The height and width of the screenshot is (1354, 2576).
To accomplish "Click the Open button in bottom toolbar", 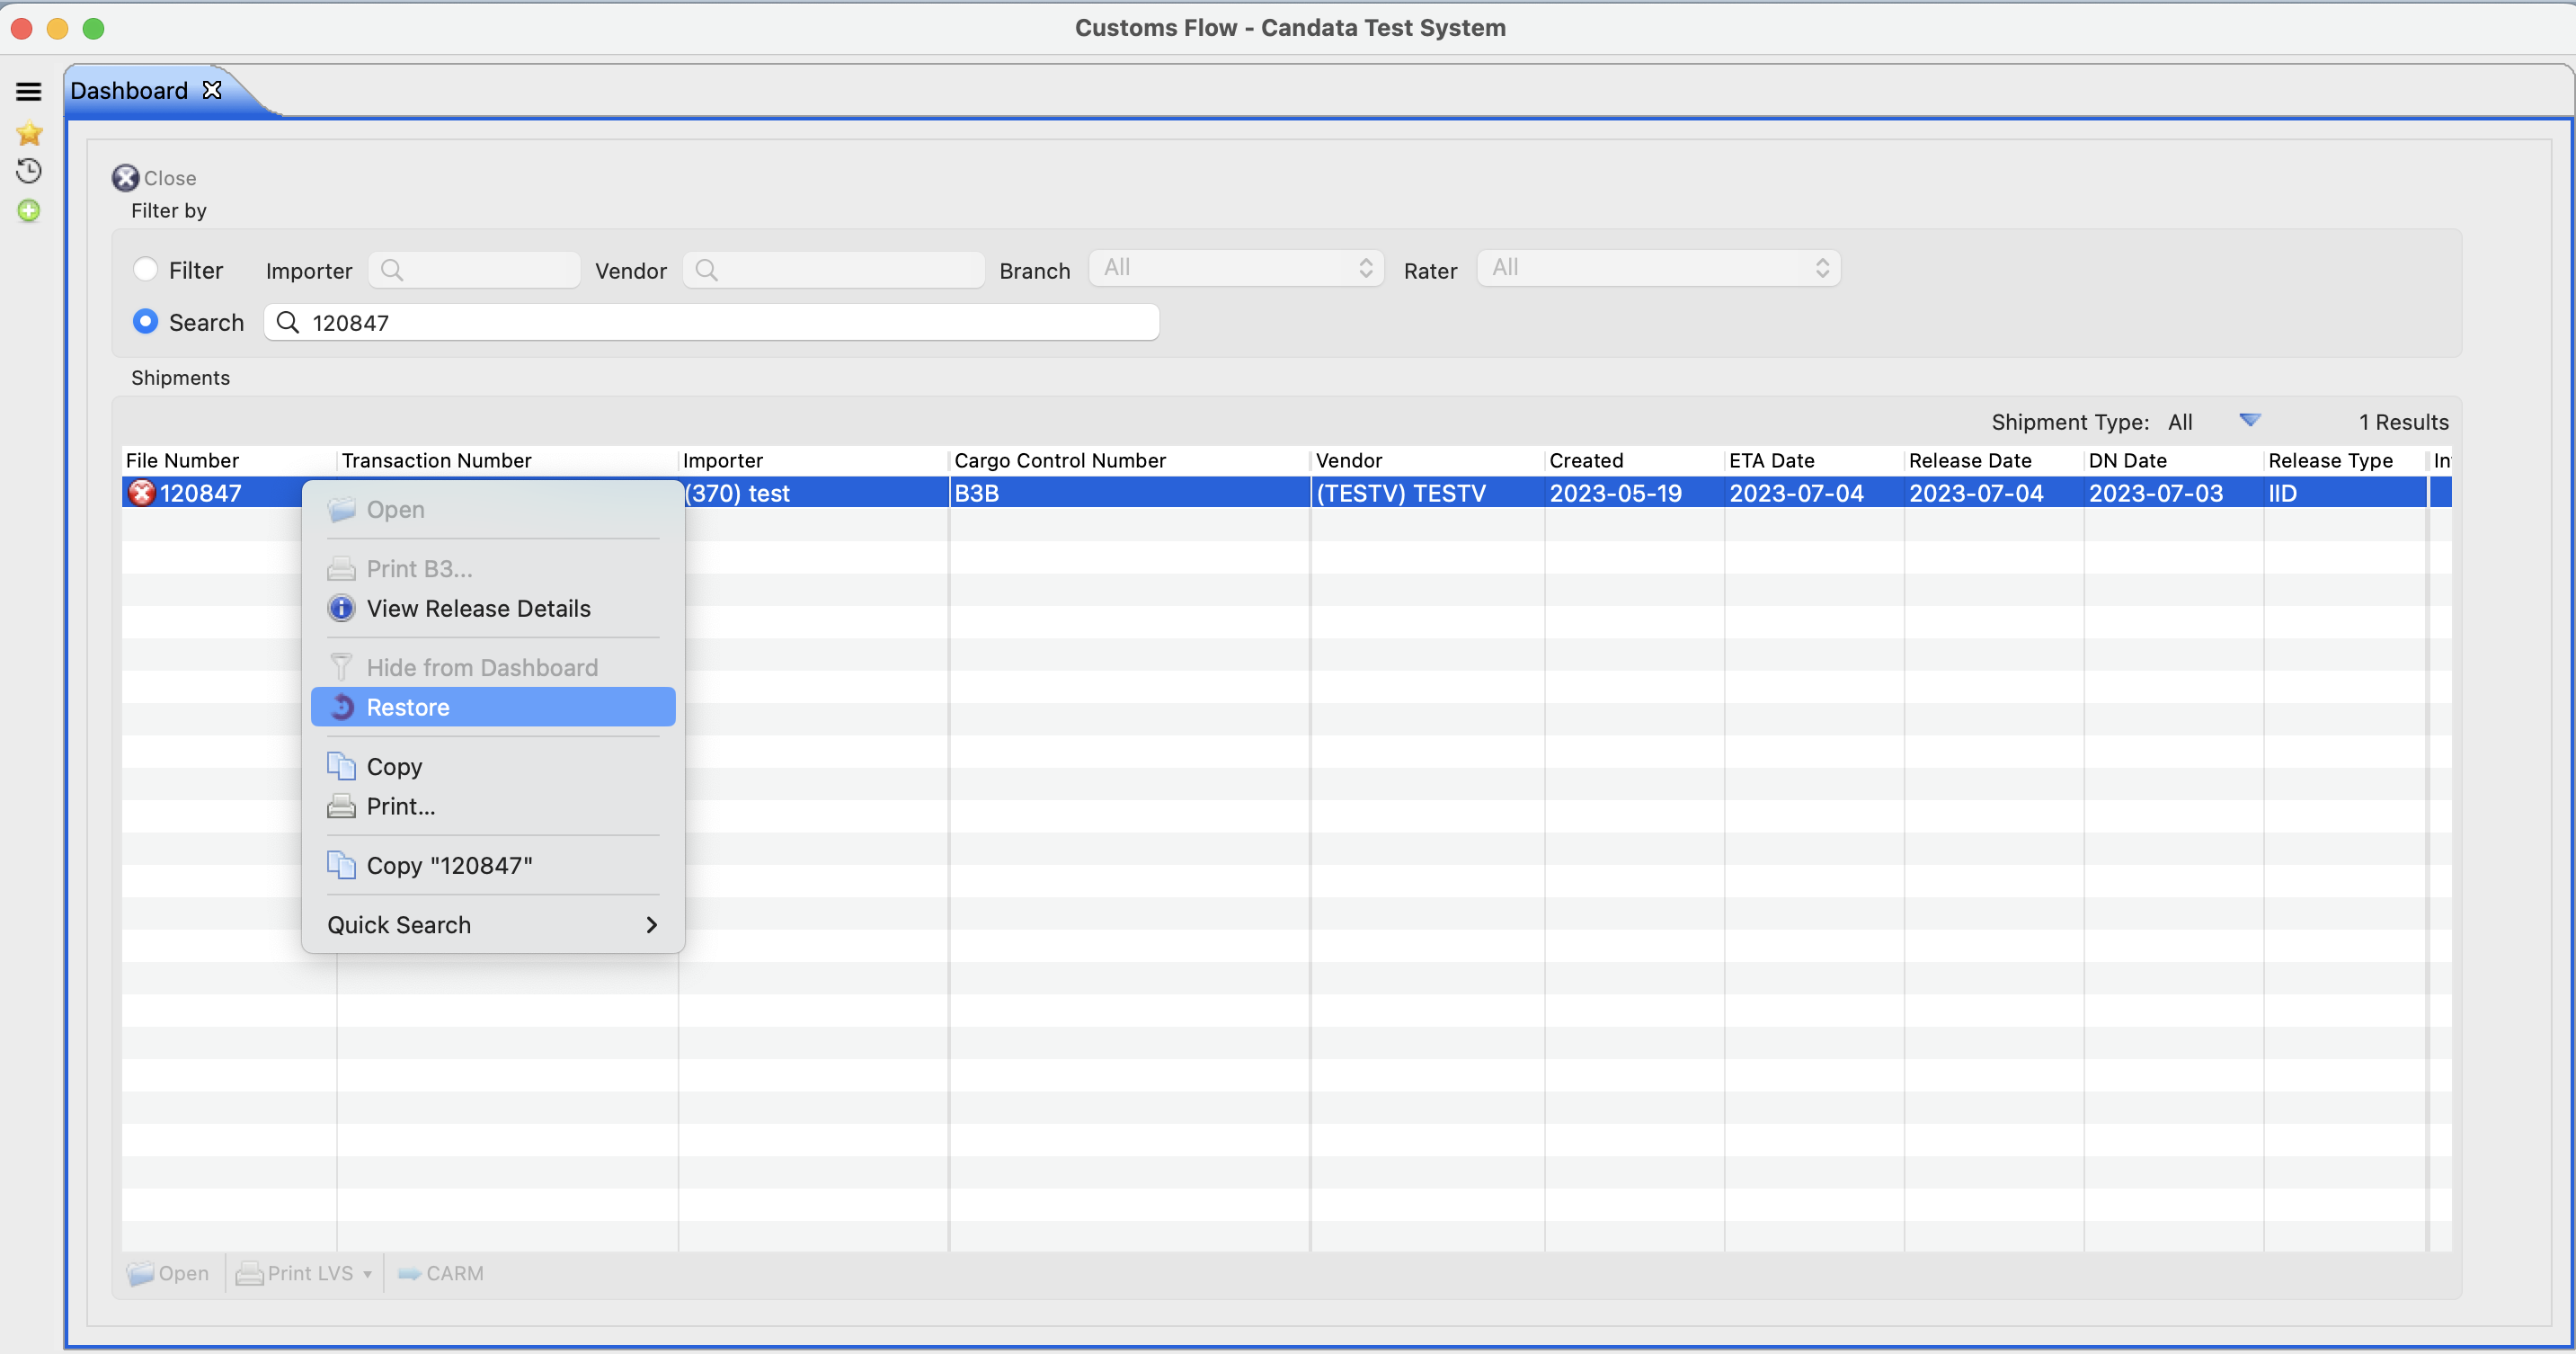I will (x=168, y=1273).
